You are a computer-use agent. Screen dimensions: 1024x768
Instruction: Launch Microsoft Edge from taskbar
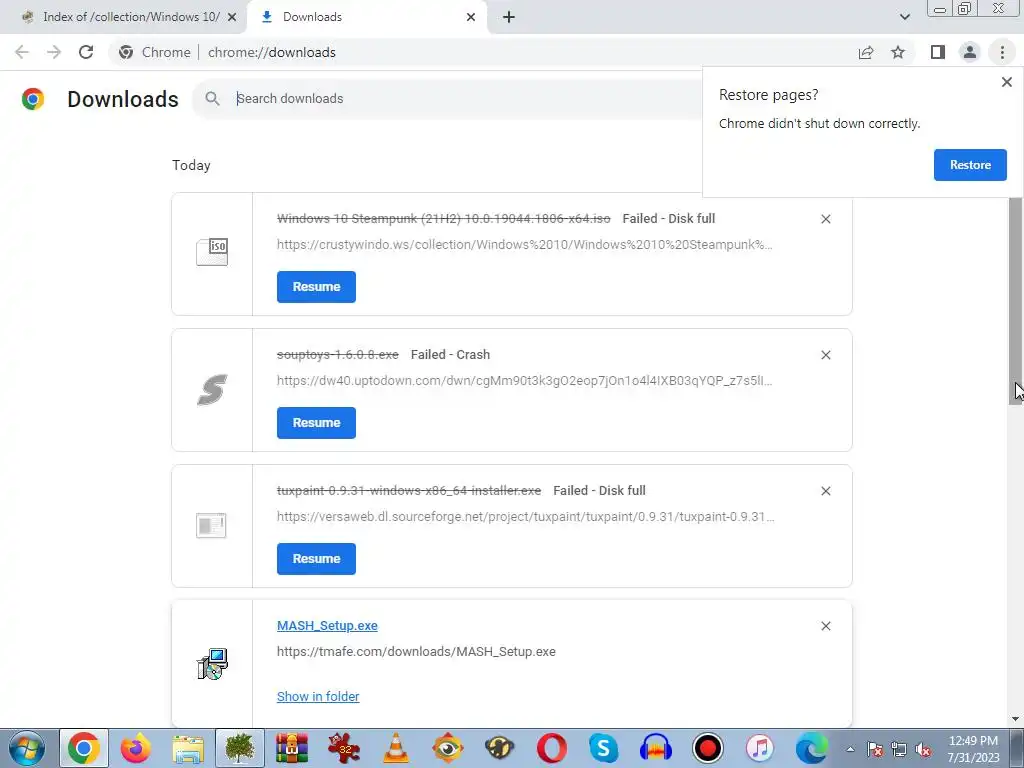812,748
